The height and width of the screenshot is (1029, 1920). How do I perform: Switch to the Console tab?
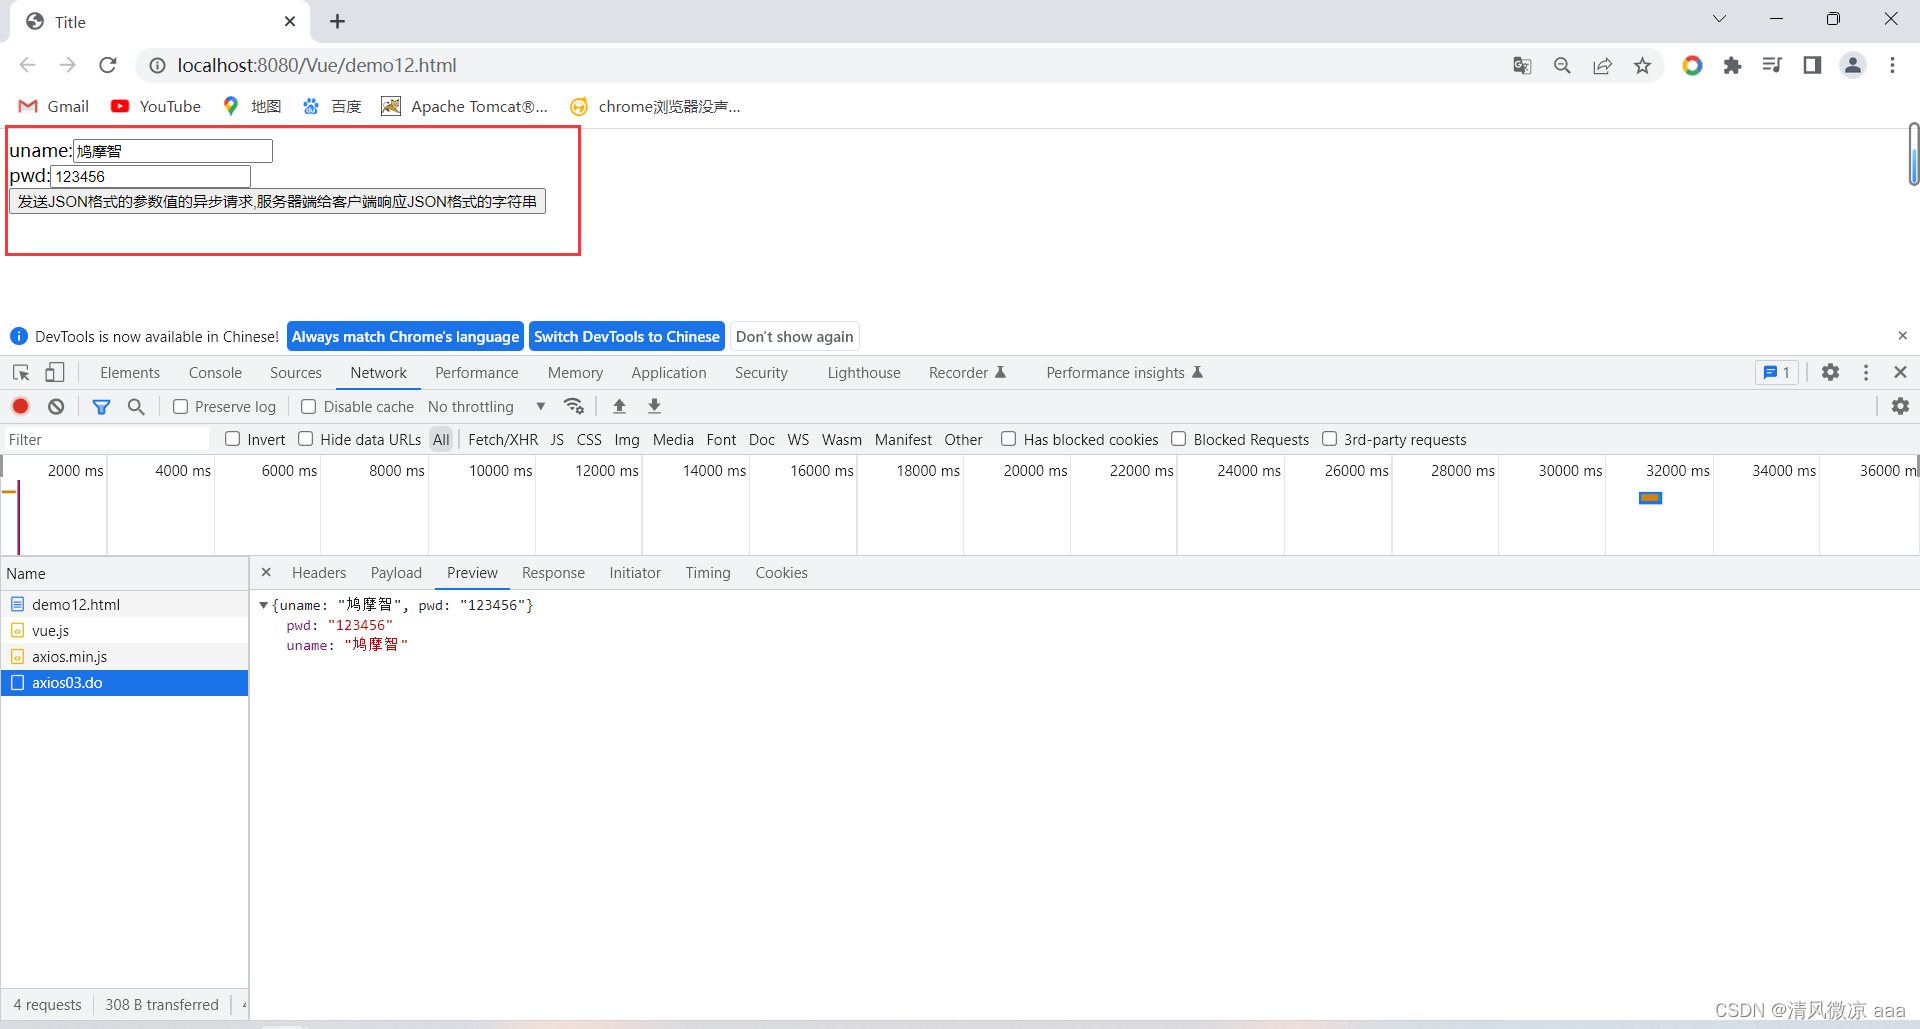[x=215, y=372]
